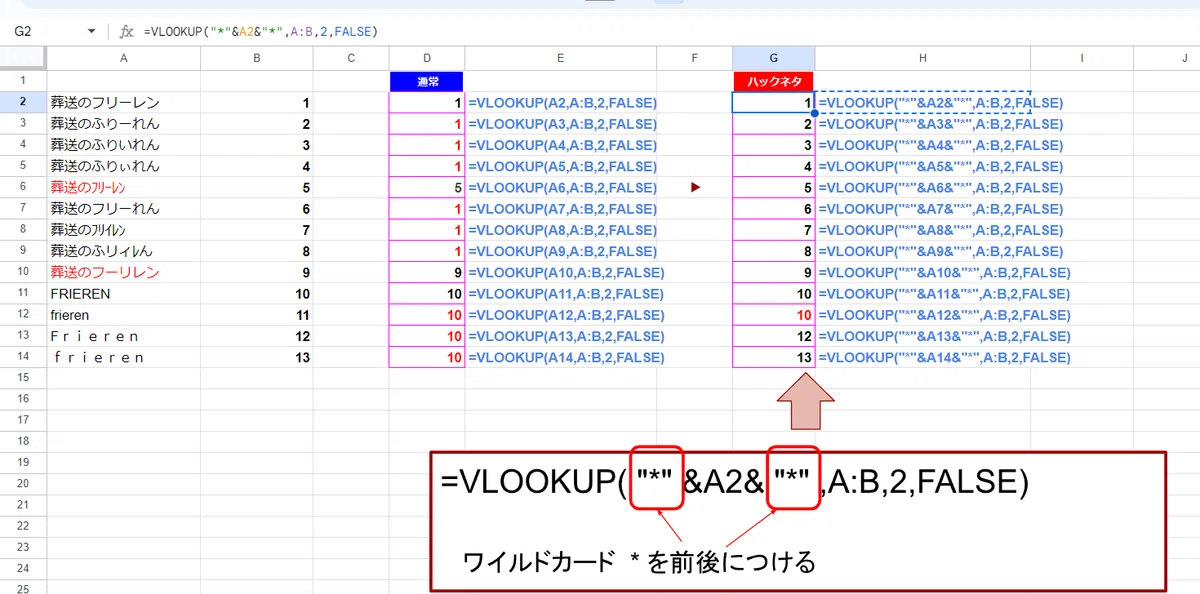Select column D result 5 in row 6
The height and width of the screenshot is (594, 1200).
point(427,187)
